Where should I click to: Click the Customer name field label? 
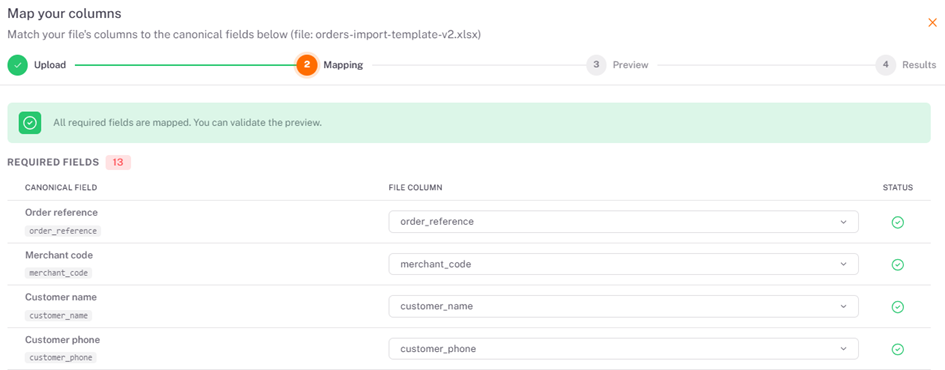(x=61, y=297)
